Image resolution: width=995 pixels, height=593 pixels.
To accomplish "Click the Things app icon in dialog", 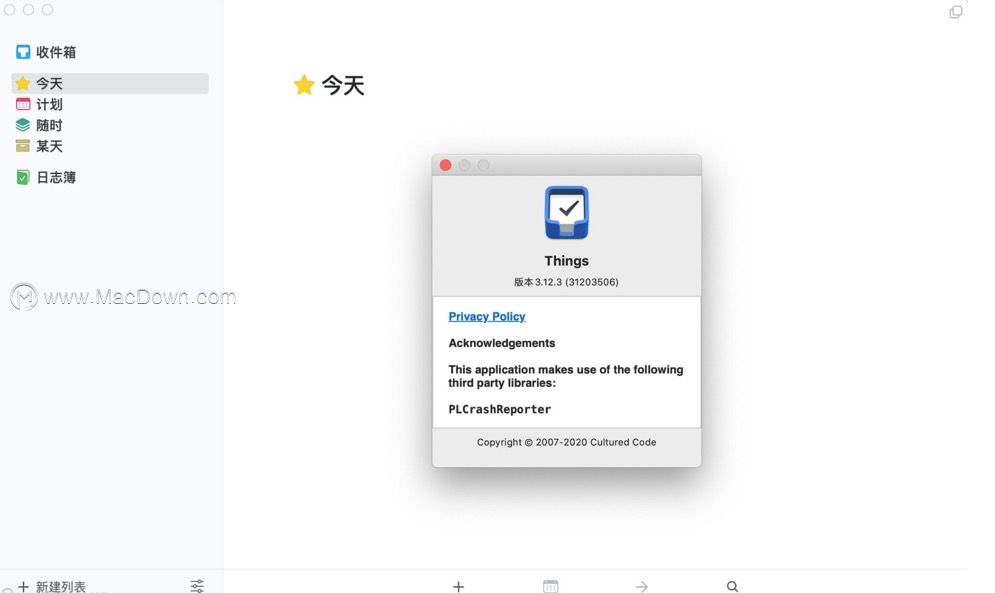I will 567,213.
